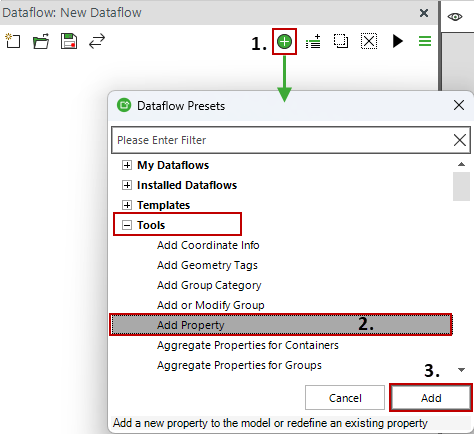Screen dimensions: 474x434
Task: Click the scroll up arrow in presets list
Action: coord(461,164)
